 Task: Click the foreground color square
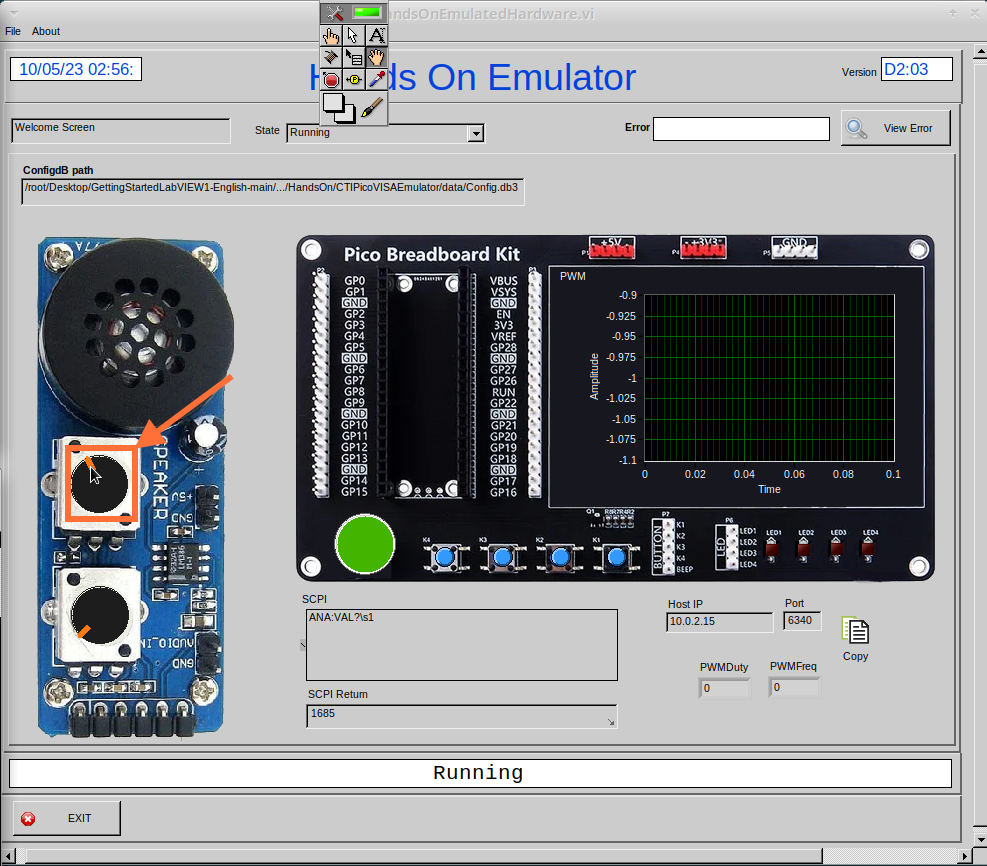pyautogui.click(x=333, y=103)
